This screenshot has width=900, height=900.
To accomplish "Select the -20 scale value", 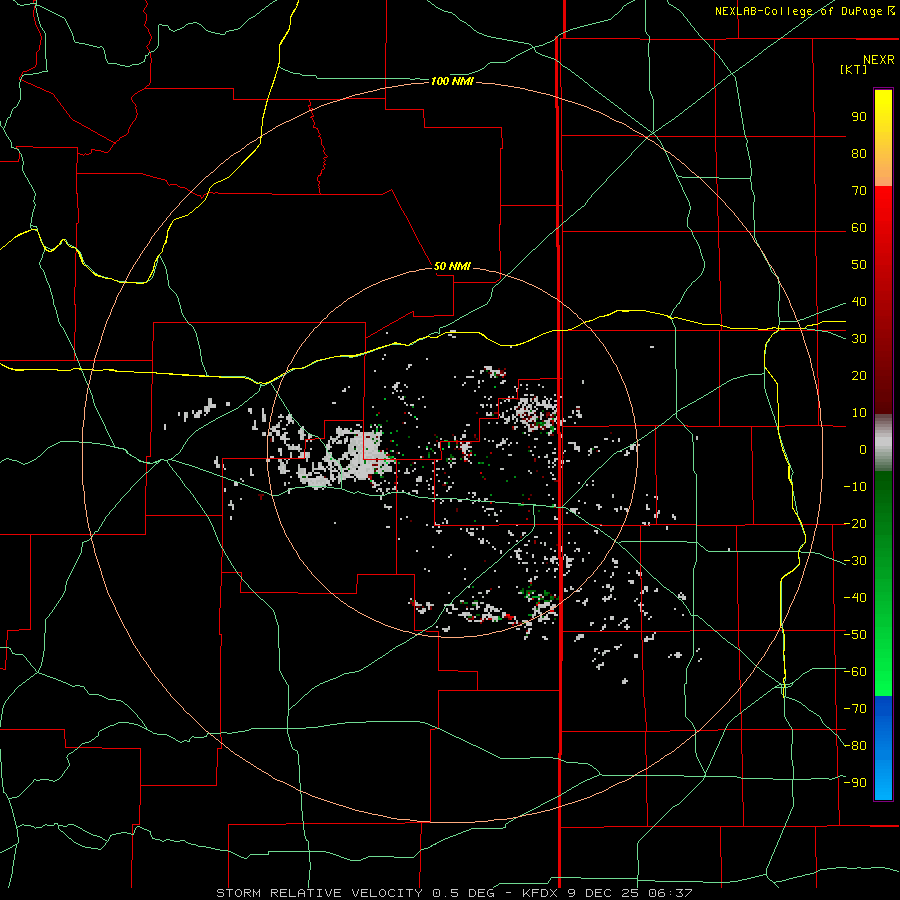I will pyautogui.click(x=855, y=523).
